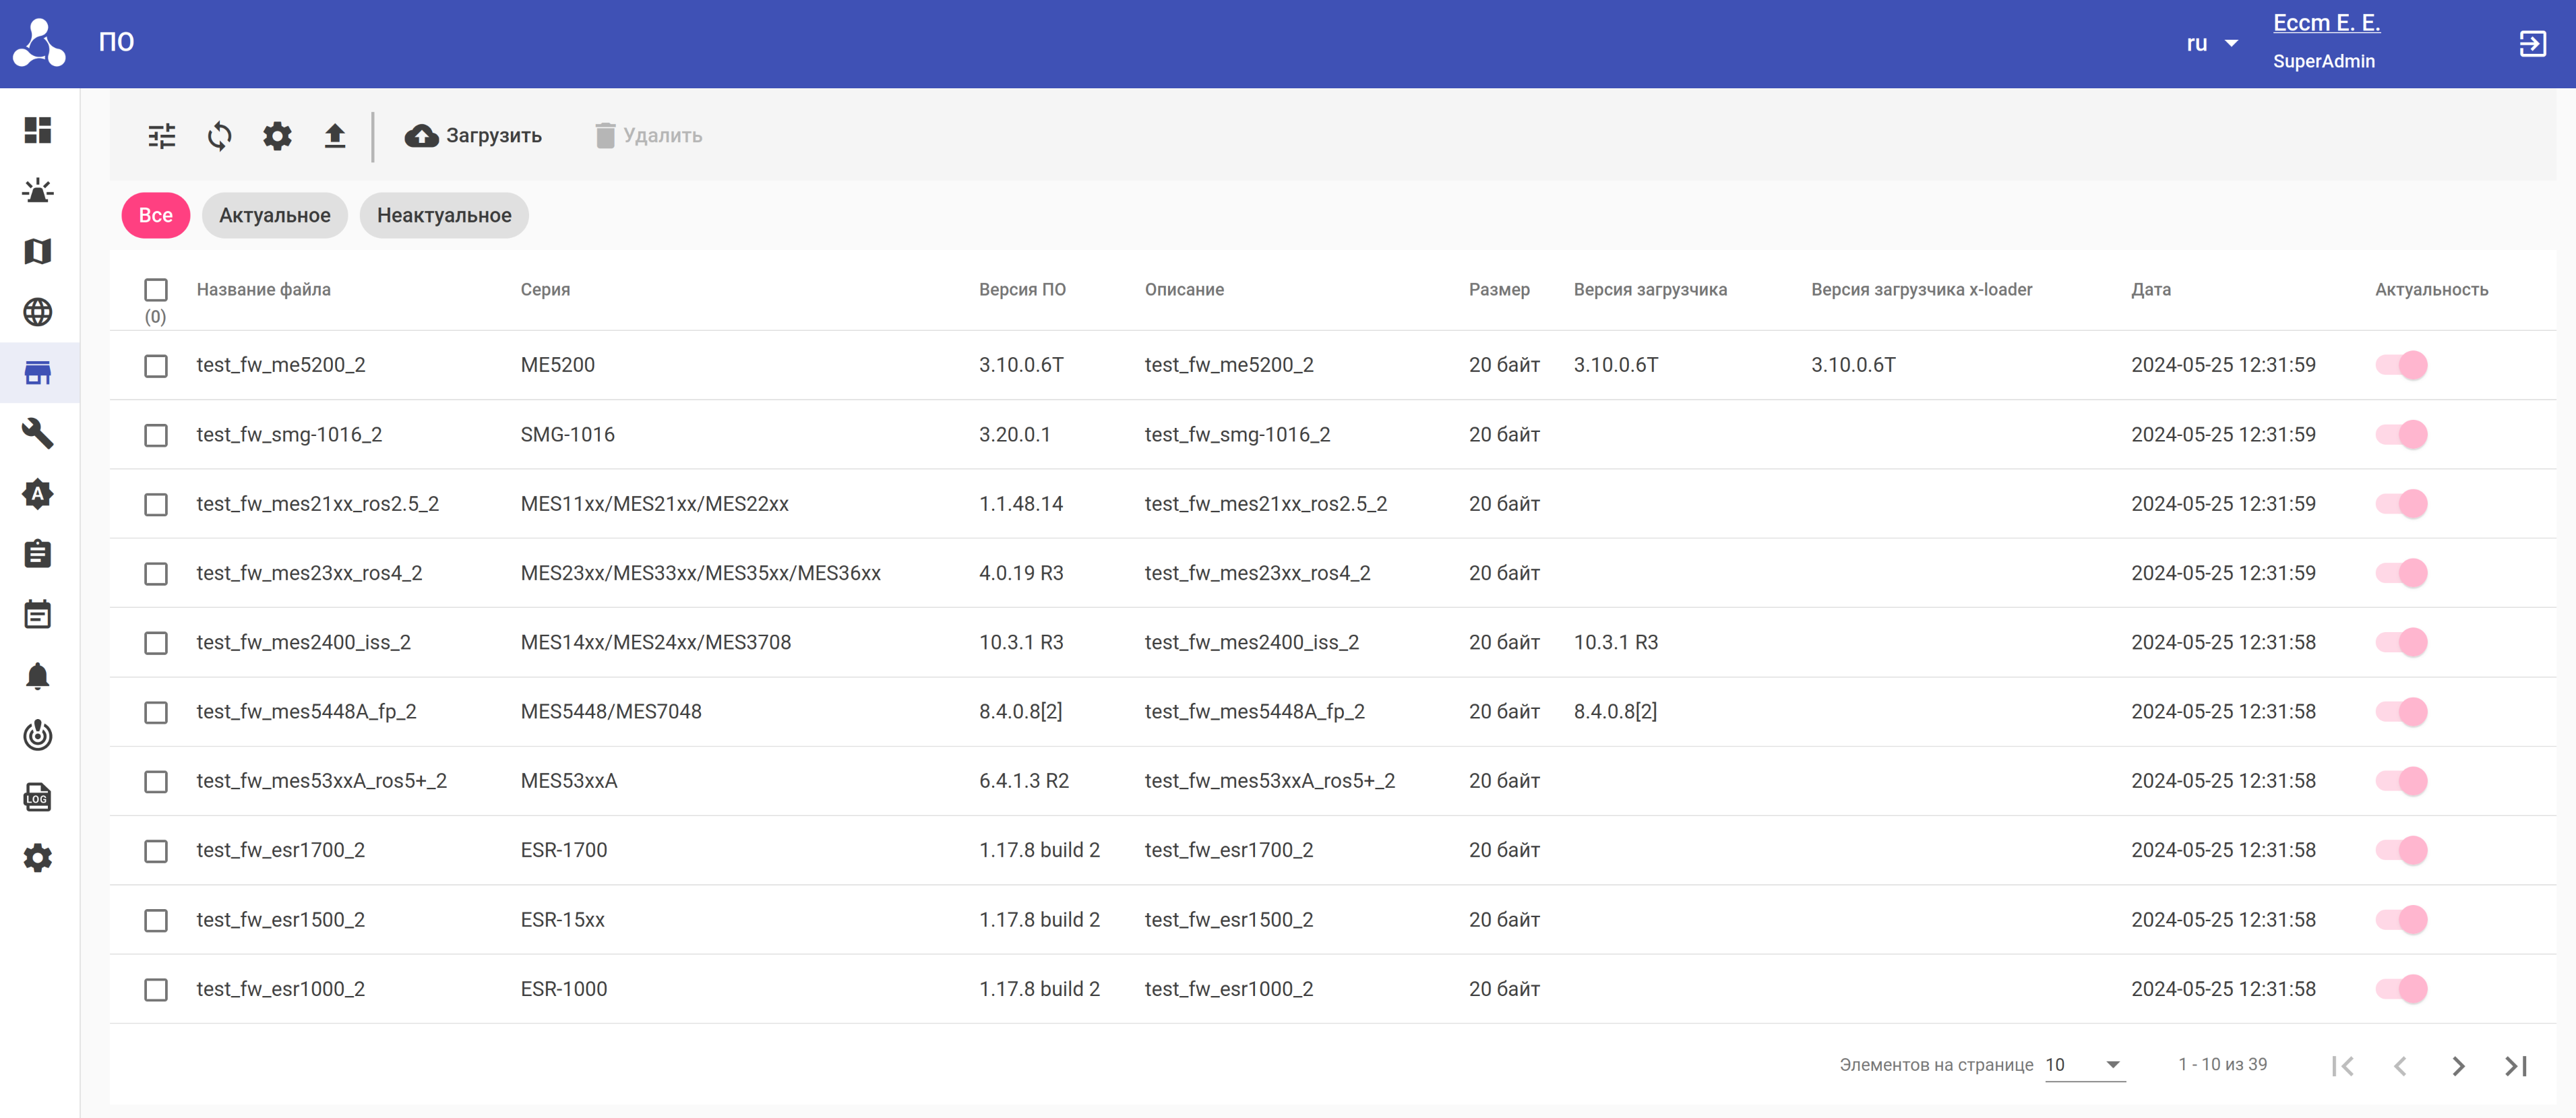Toggle actuality switch for test_fw_smg-1016_2
This screenshot has height=1118, width=2576.
click(x=2401, y=435)
